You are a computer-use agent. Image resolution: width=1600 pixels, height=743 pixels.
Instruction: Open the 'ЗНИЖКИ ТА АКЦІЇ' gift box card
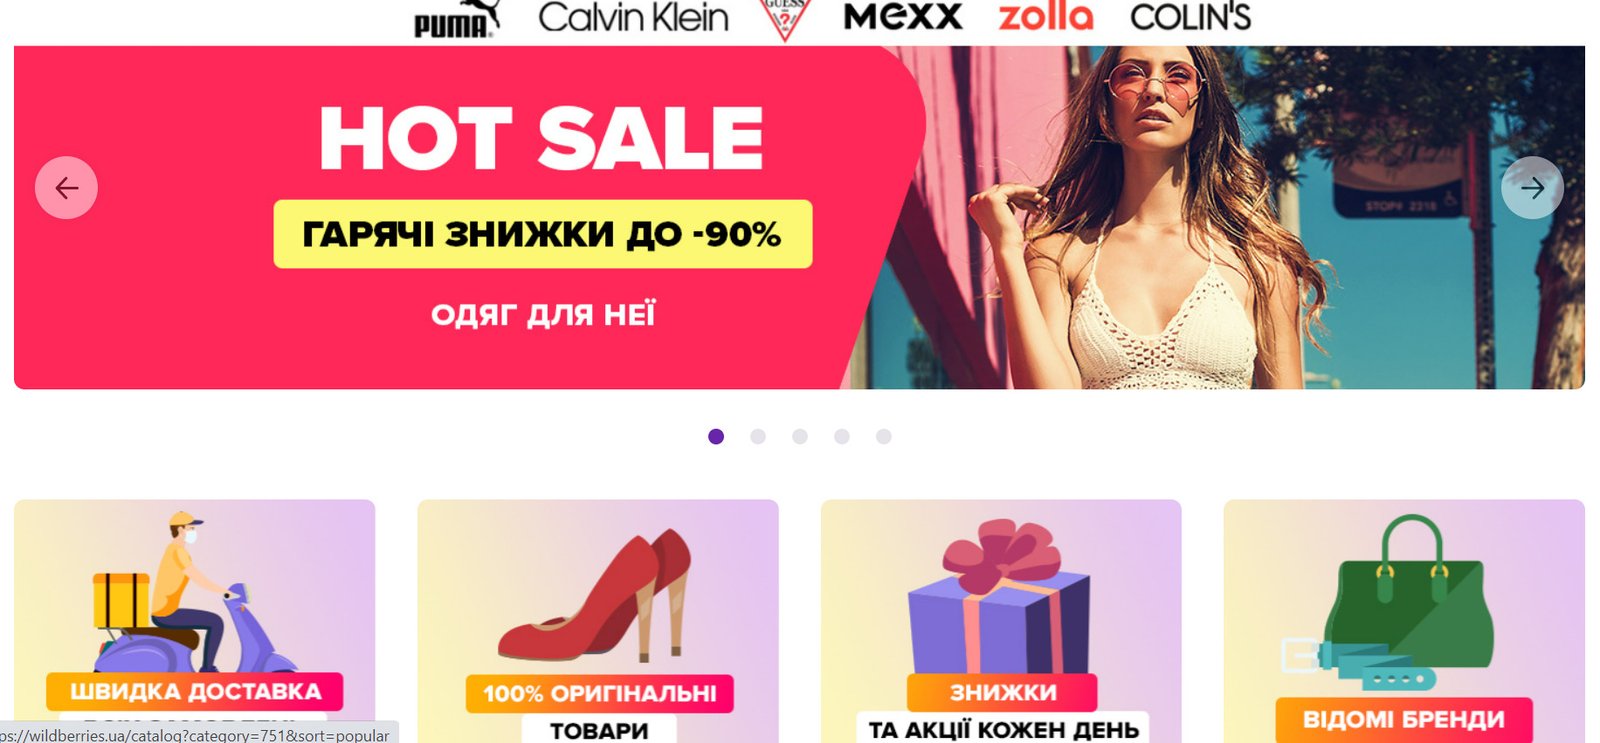pos(1001,621)
